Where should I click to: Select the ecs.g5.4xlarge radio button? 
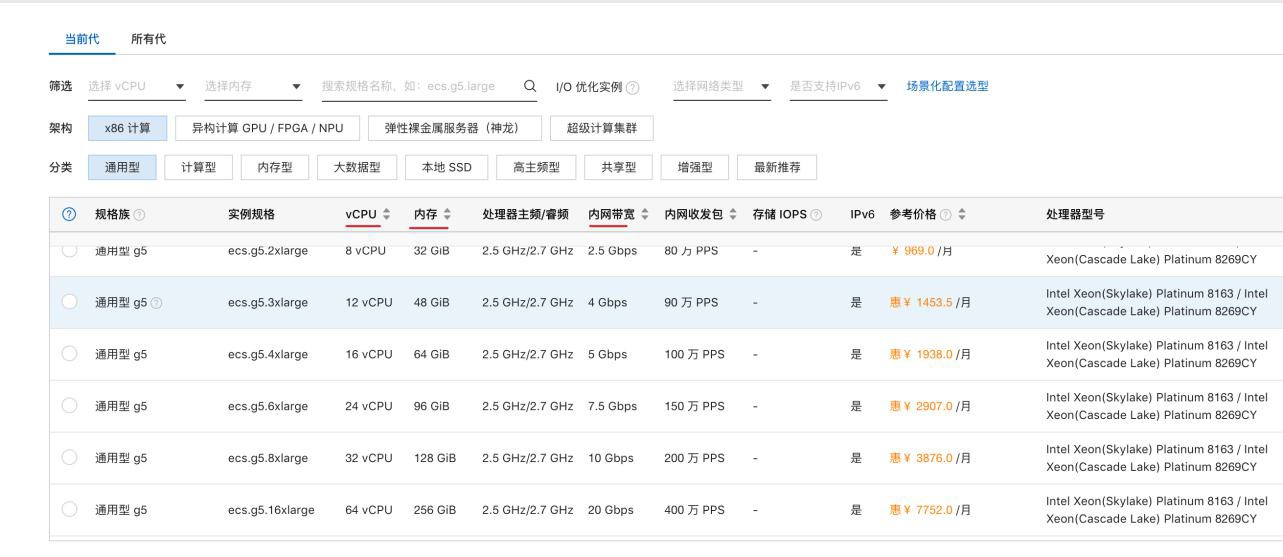tap(69, 354)
